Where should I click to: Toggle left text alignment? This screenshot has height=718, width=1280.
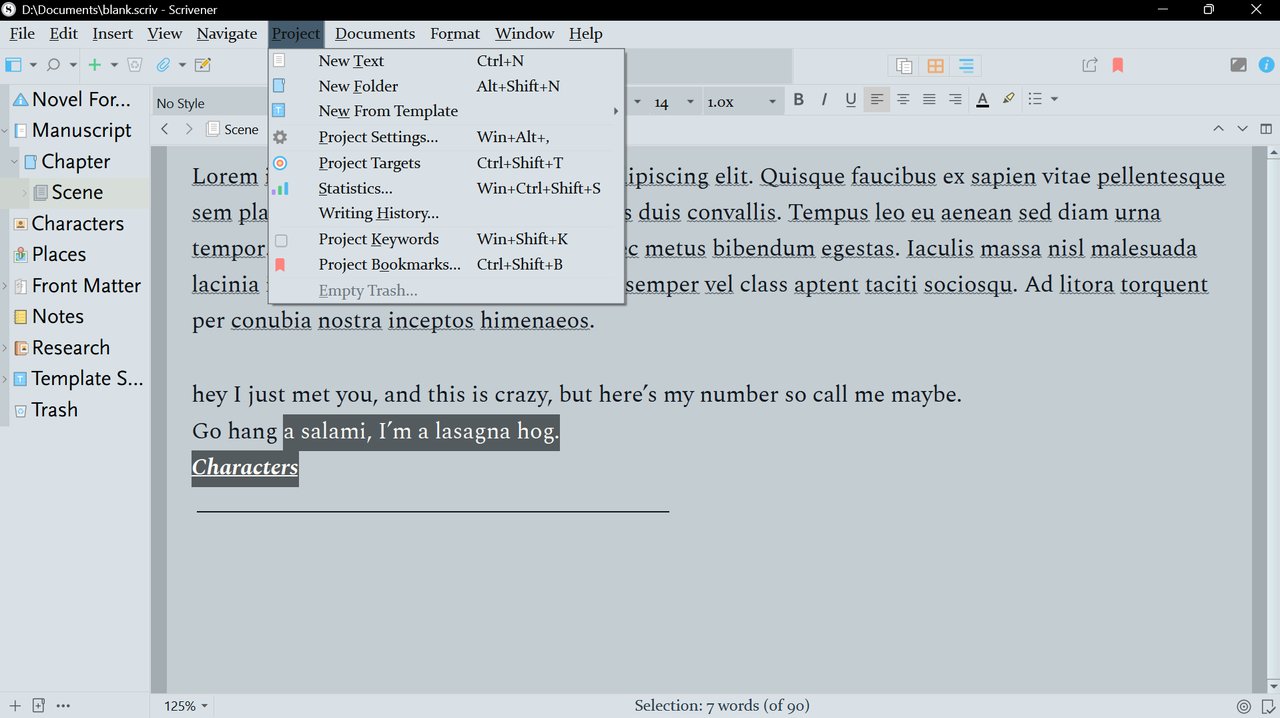click(877, 99)
